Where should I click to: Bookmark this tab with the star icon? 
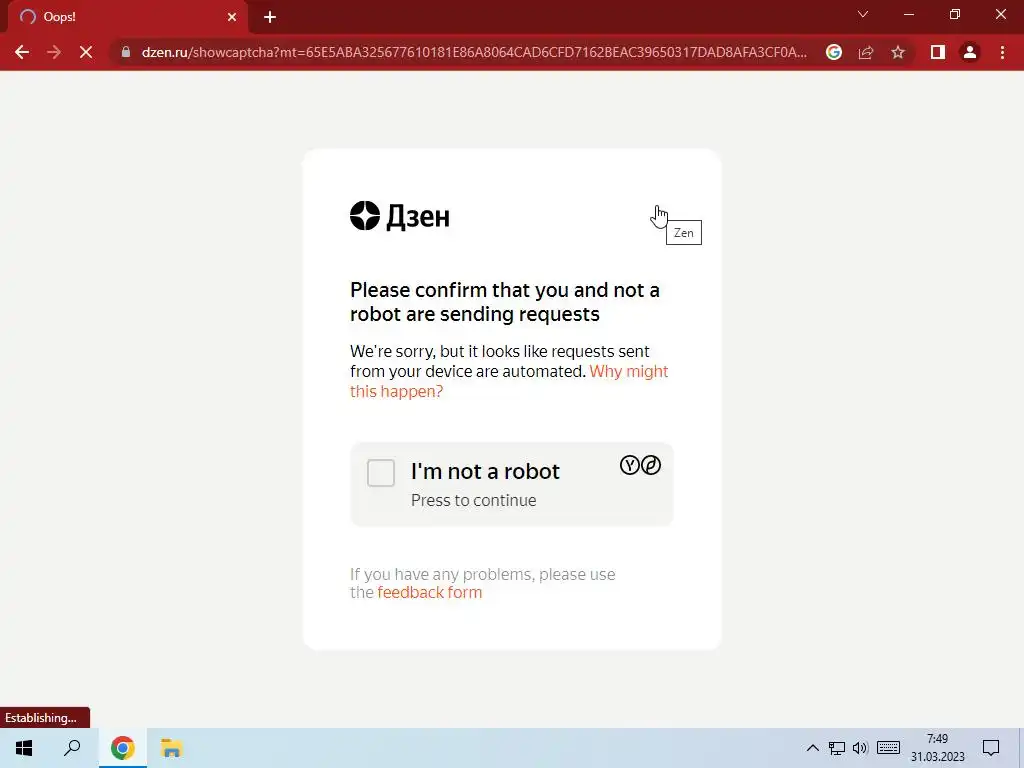pos(898,52)
